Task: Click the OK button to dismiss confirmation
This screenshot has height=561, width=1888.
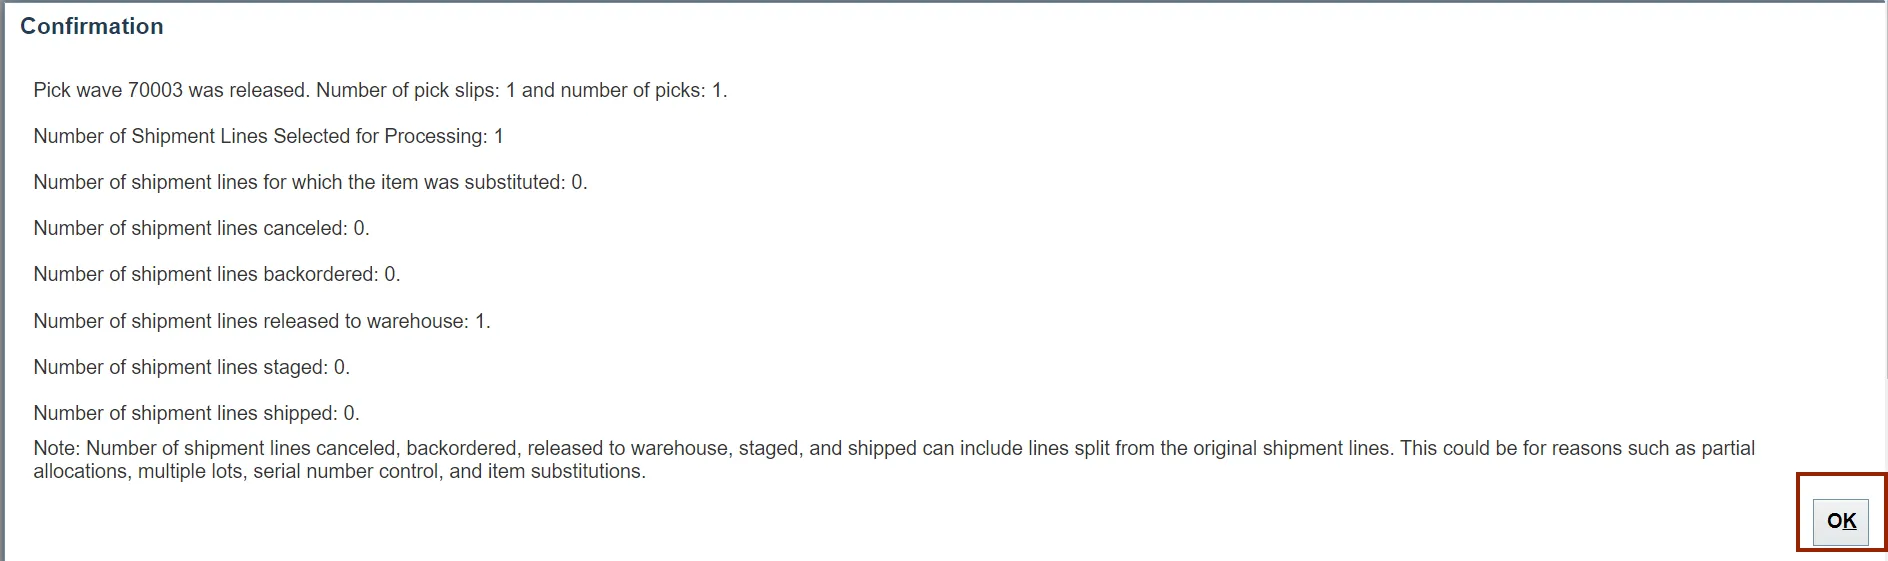Action: (1841, 521)
